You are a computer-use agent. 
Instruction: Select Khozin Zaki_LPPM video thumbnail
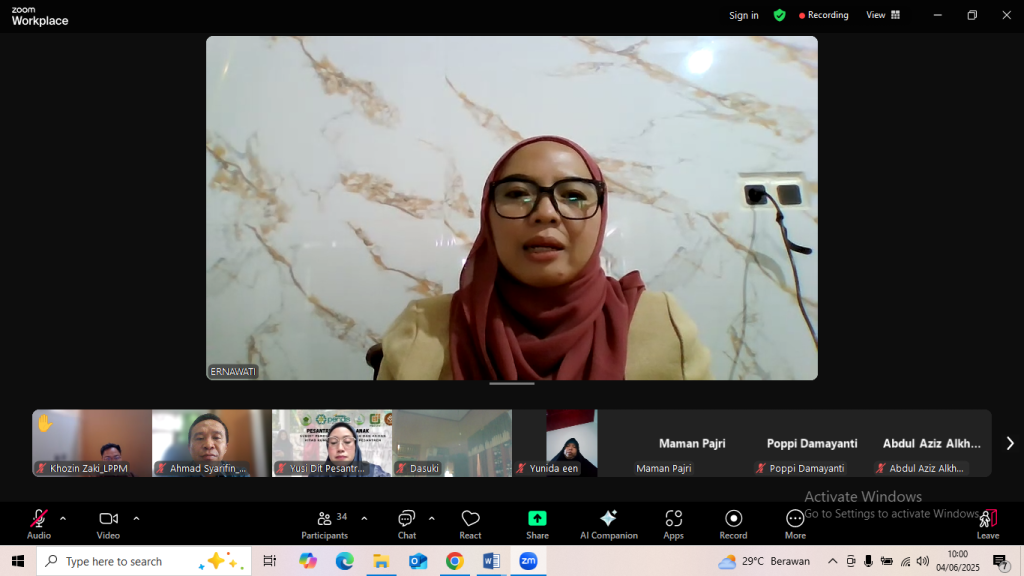click(92, 443)
